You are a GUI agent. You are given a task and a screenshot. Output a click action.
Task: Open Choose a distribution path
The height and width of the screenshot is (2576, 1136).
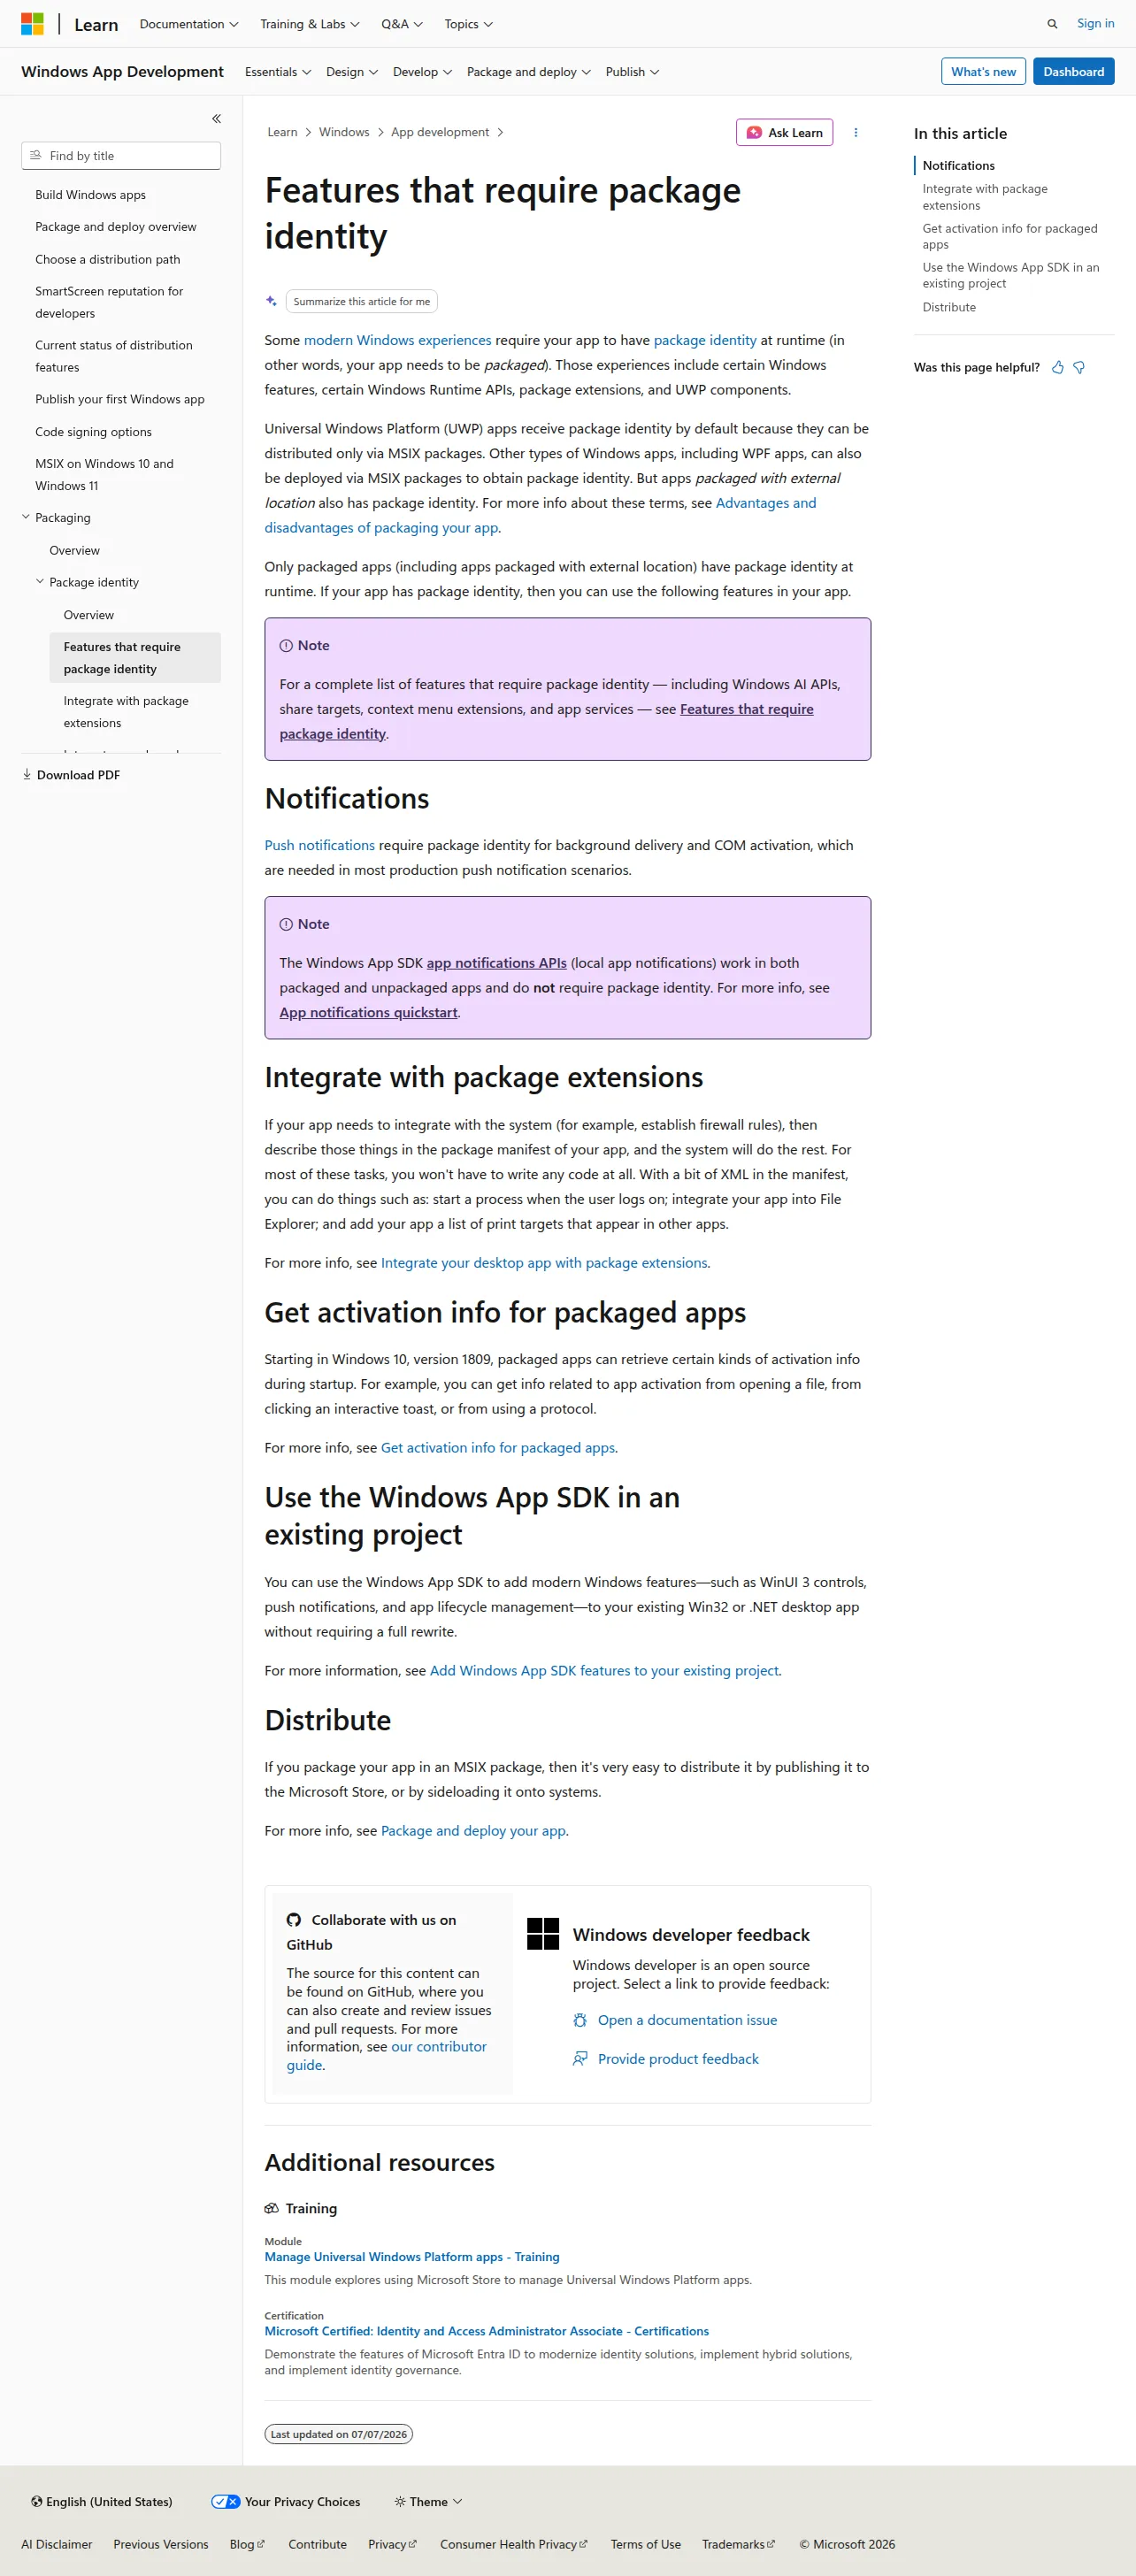click(108, 259)
